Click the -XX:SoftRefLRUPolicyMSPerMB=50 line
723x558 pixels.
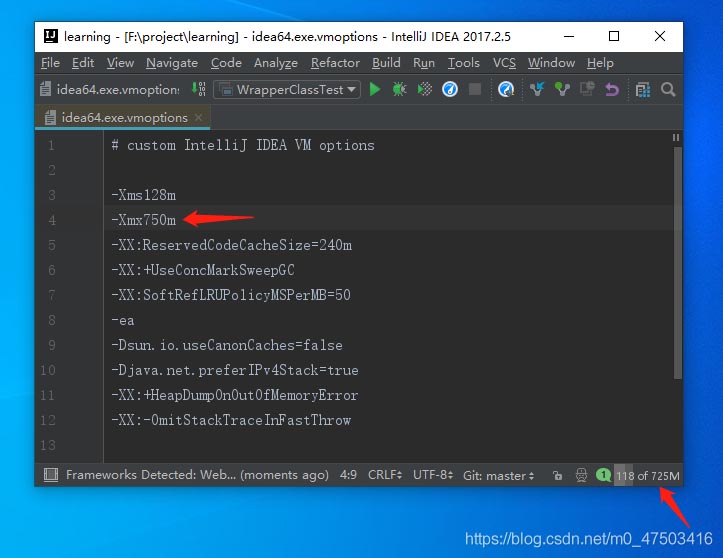(231, 295)
